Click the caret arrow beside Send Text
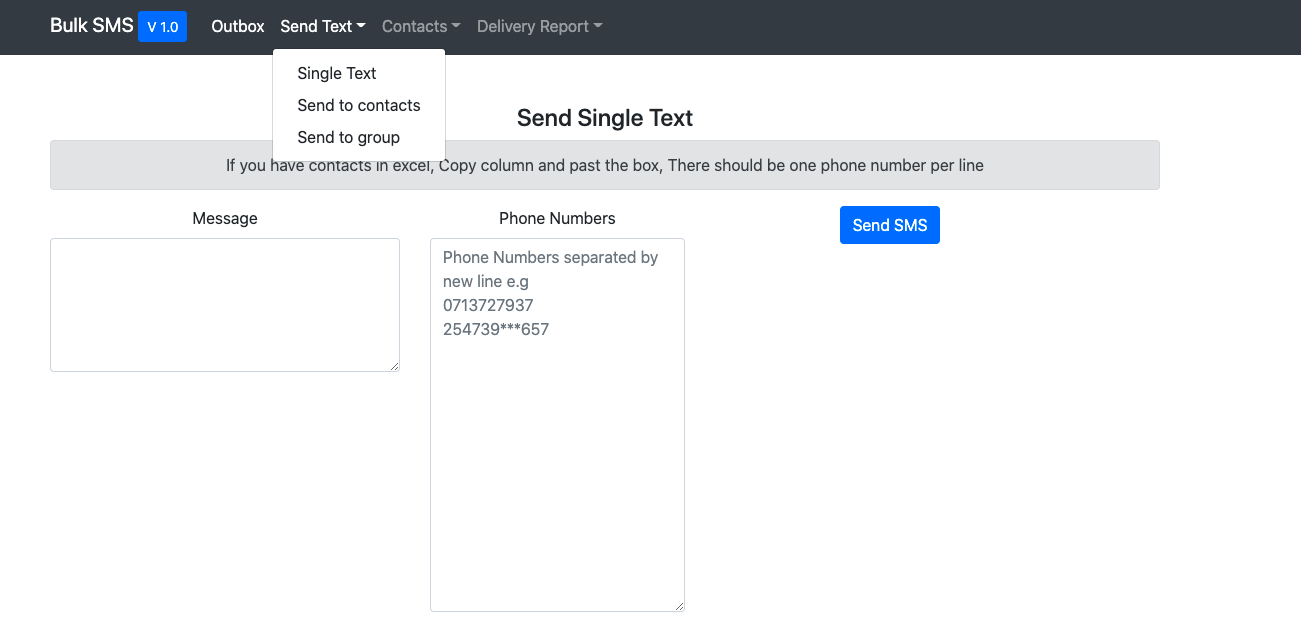Image resolution: width=1301 pixels, height=625 pixels. point(361,27)
